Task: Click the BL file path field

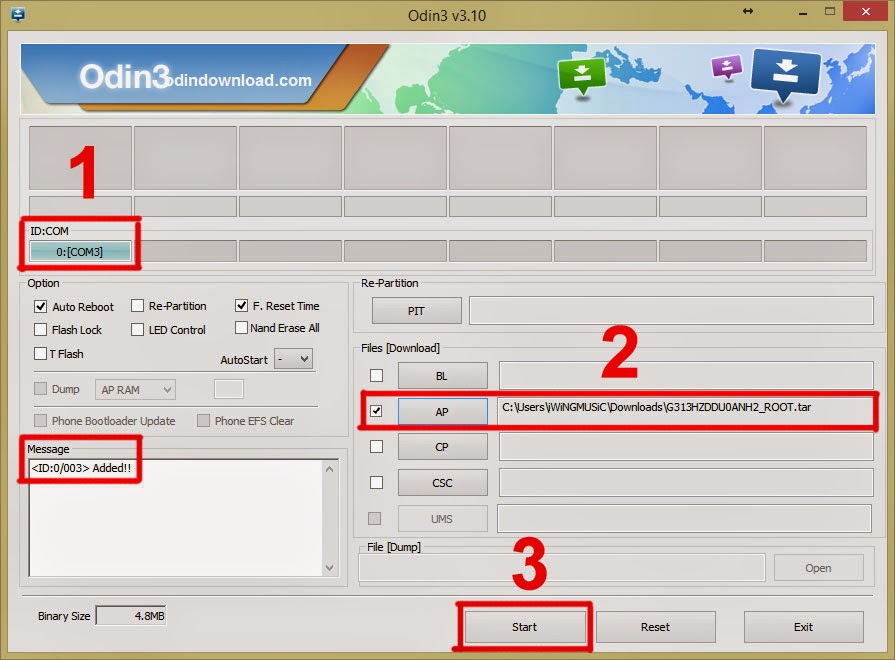Action: coord(686,375)
